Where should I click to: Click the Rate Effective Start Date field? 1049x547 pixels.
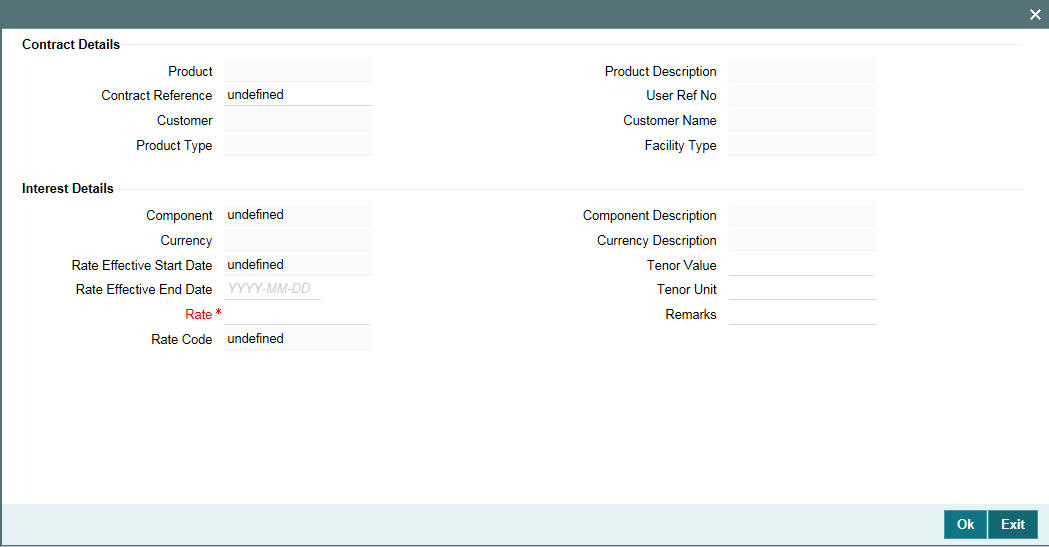pyautogui.click(x=298, y=265)
